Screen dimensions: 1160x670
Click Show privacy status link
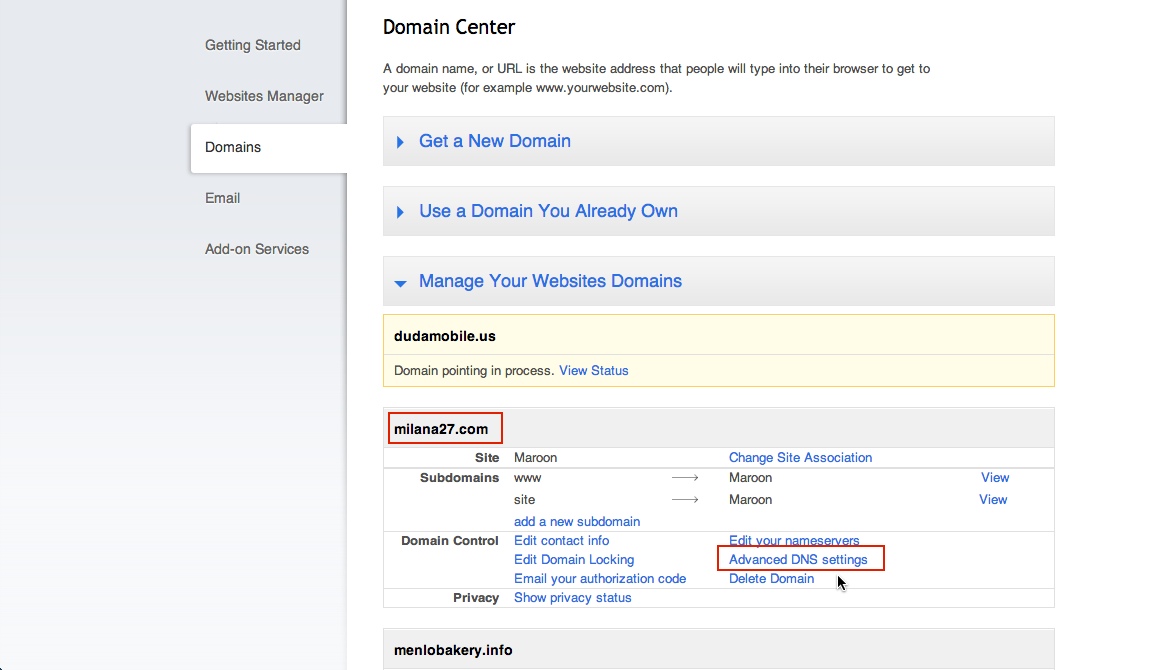[573, 598]
